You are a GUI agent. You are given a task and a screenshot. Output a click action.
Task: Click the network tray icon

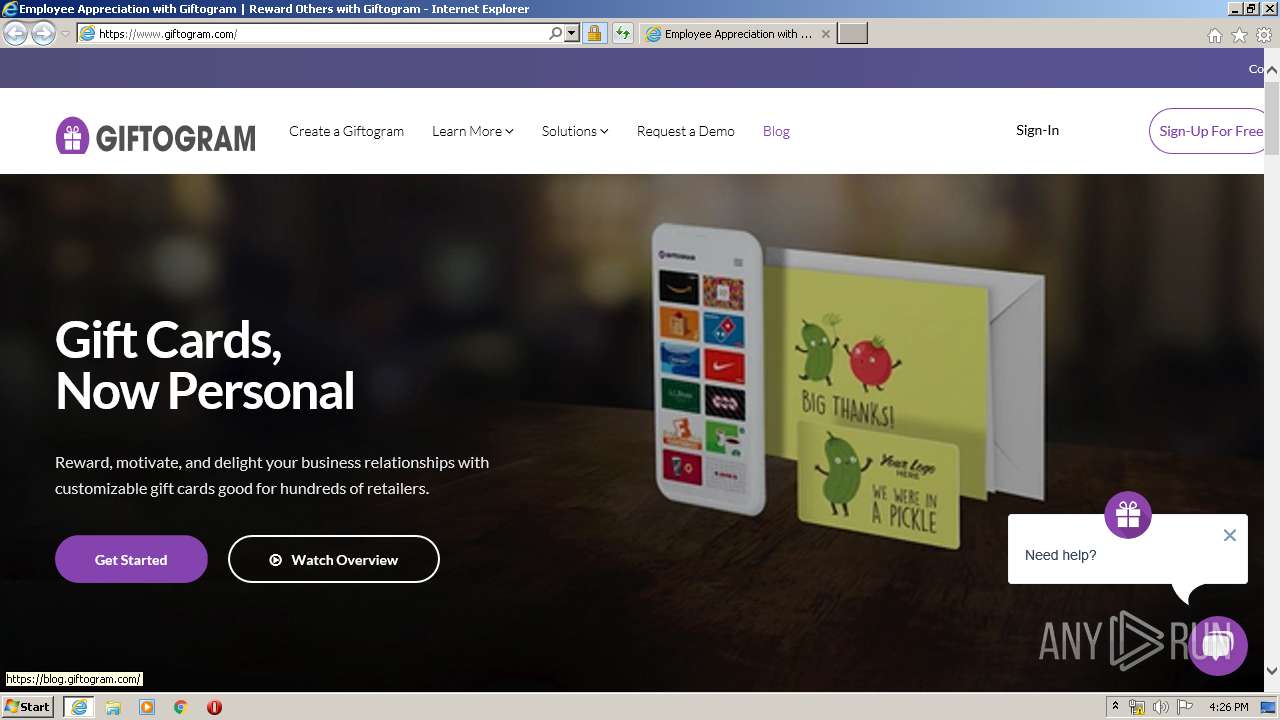pyautogui.click(x=1137, y=707)
